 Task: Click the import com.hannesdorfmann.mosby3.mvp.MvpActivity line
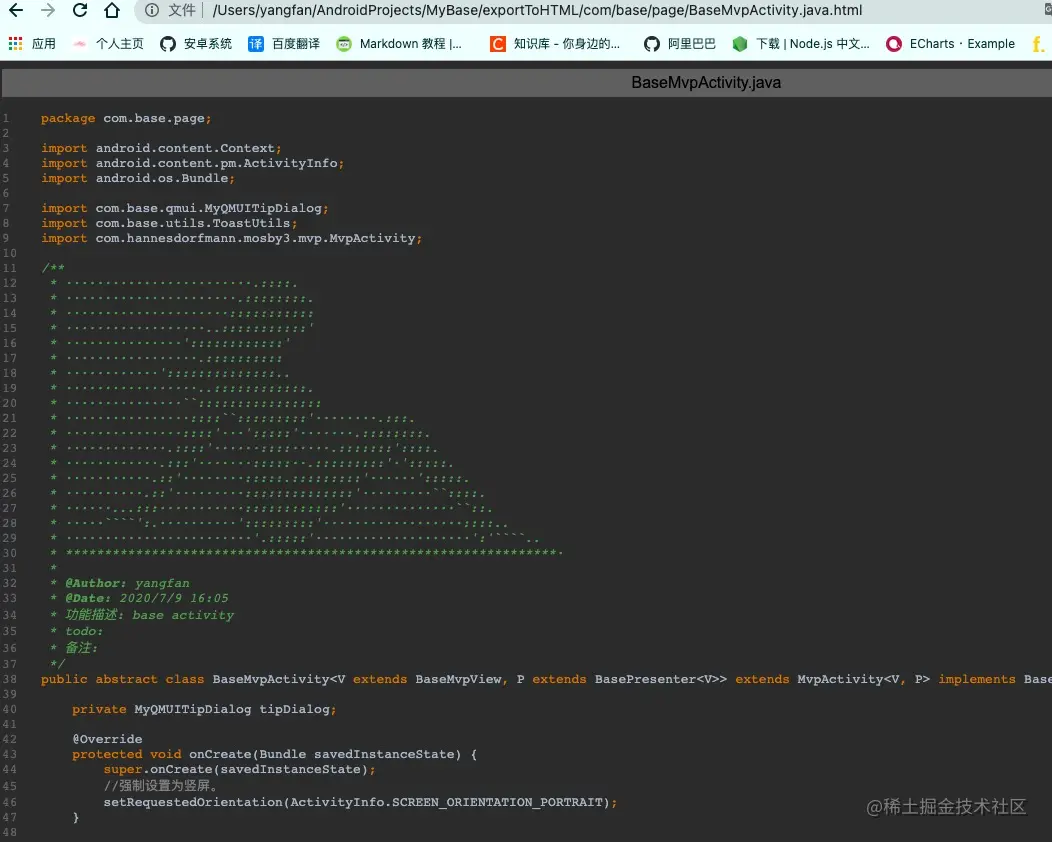[231, 238]
